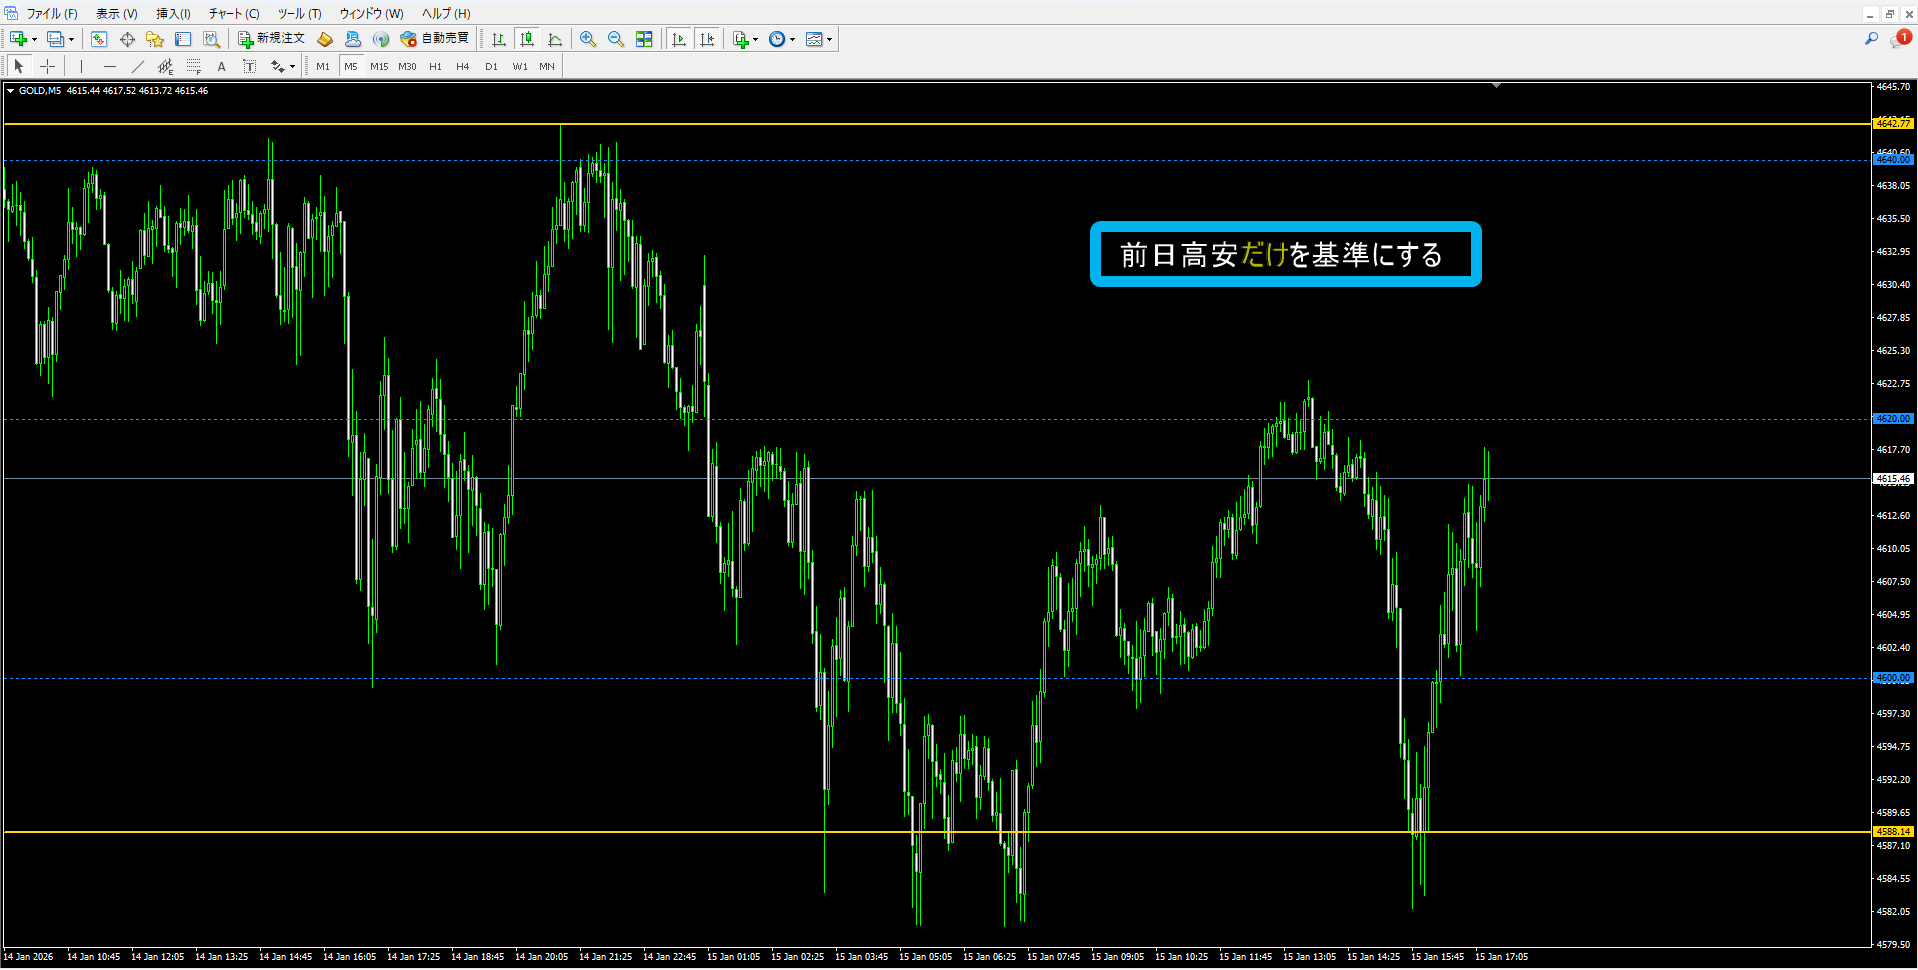1918x970 pixels.
Task: Switch to the W1 timeframe
Action: (520, 66)
